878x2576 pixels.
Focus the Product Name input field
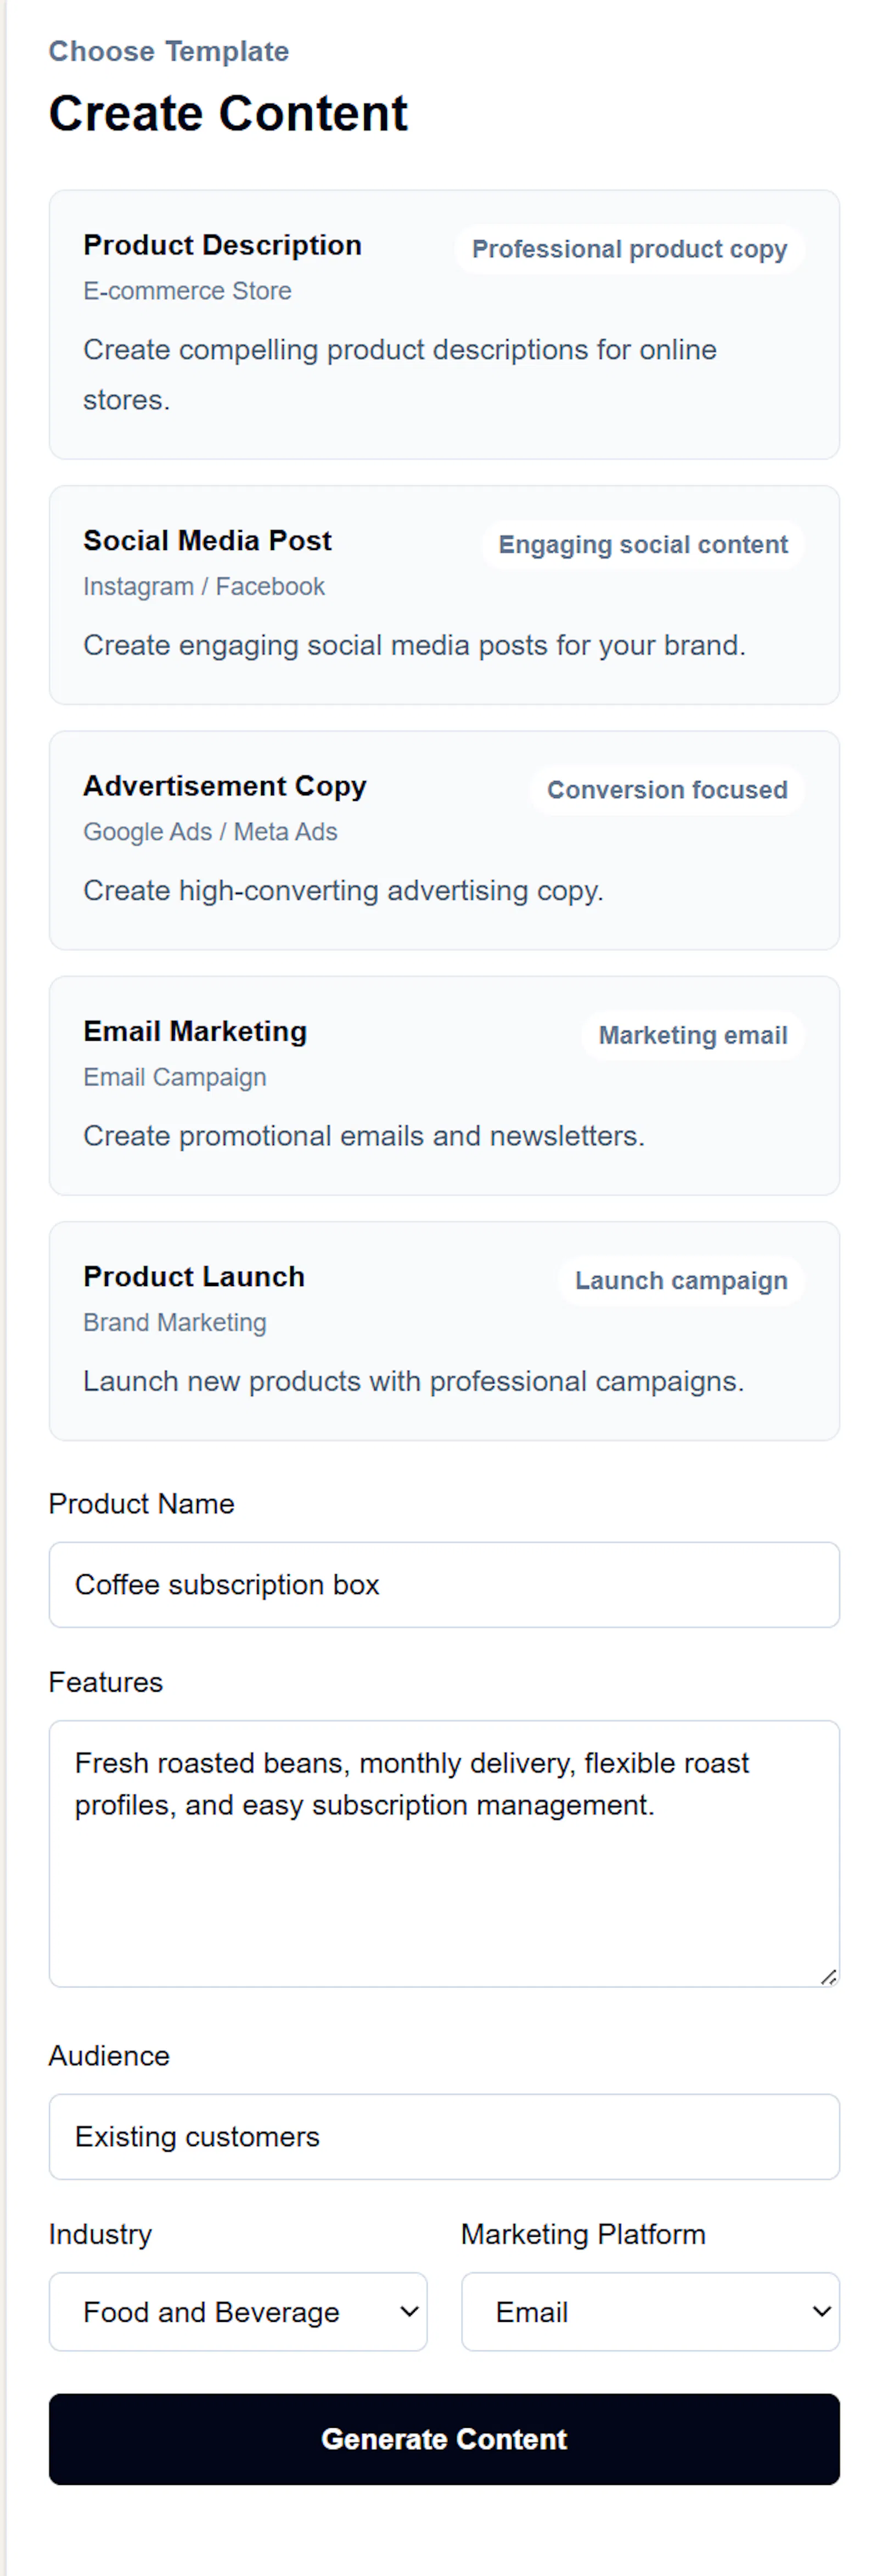444,1584
